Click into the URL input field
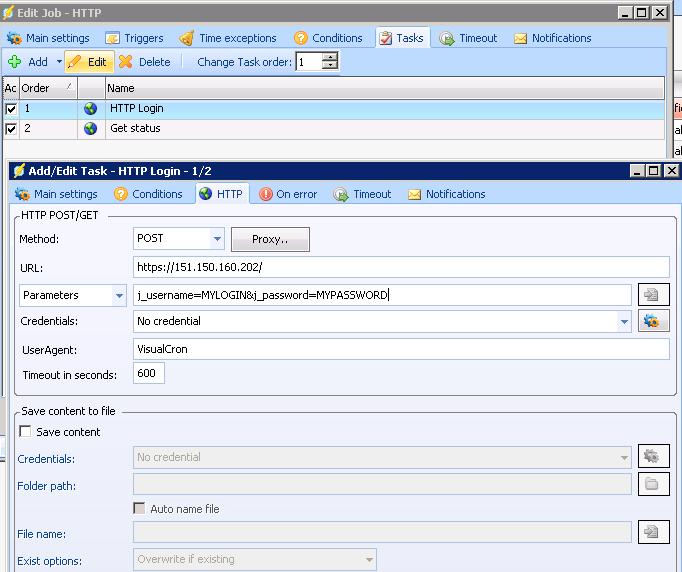The width and height of the screenshot is (682, 572). click(400, 267)
